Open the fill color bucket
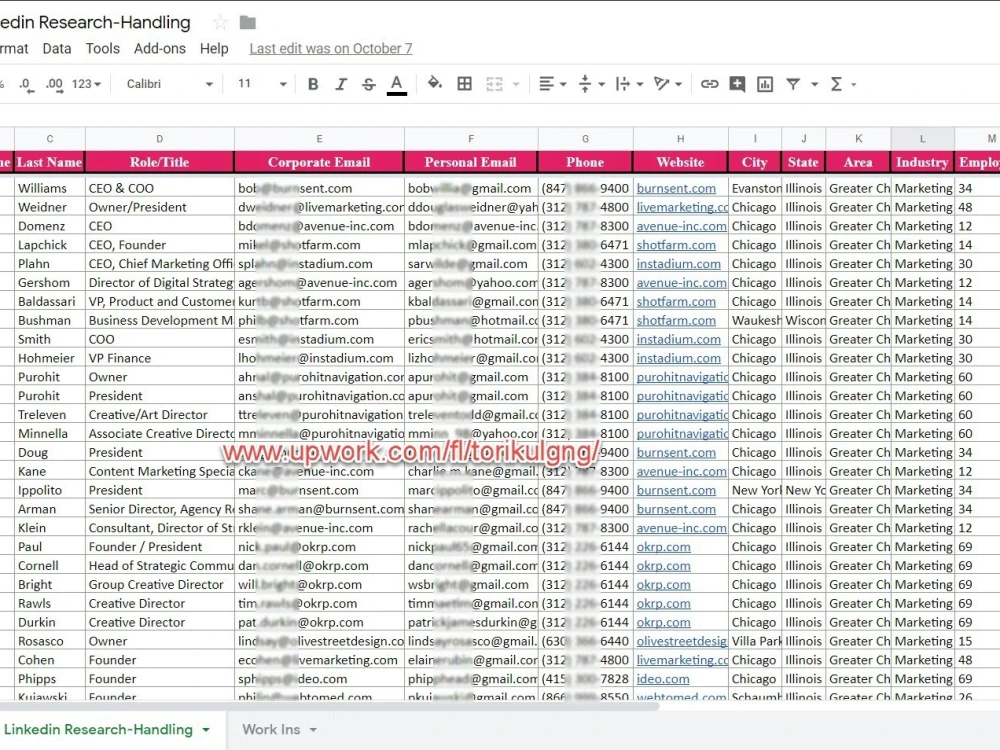The height and width of the screenshot is (750, 1000). tap(435, 84)
